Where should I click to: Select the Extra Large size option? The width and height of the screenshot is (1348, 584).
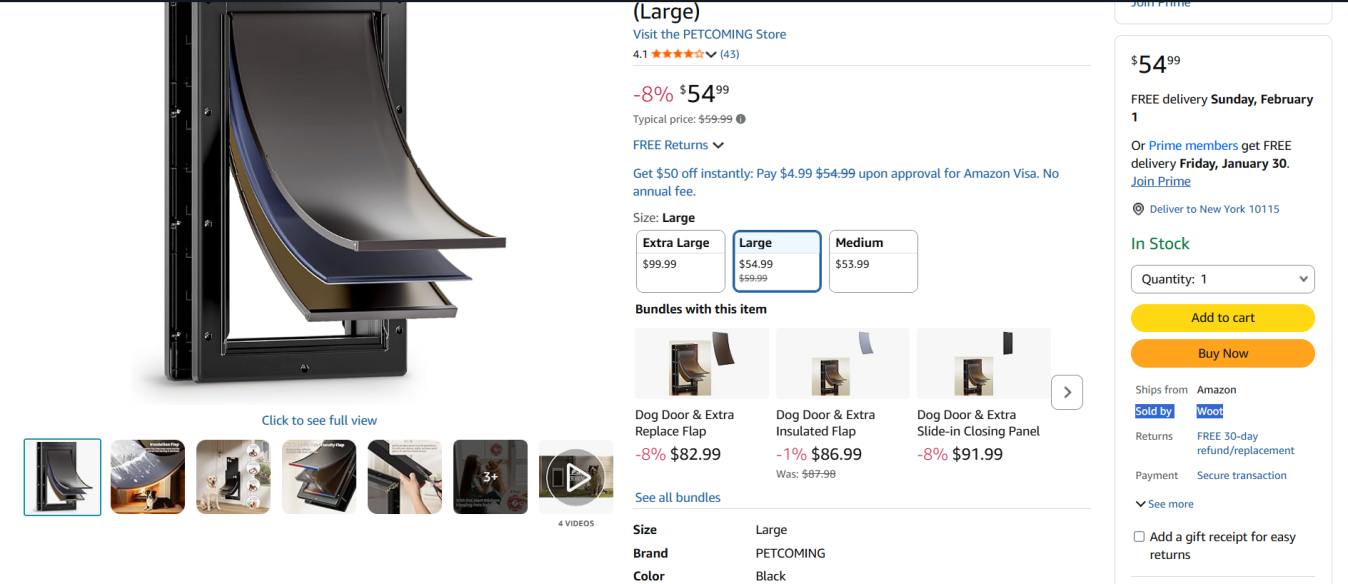(680, 261)
